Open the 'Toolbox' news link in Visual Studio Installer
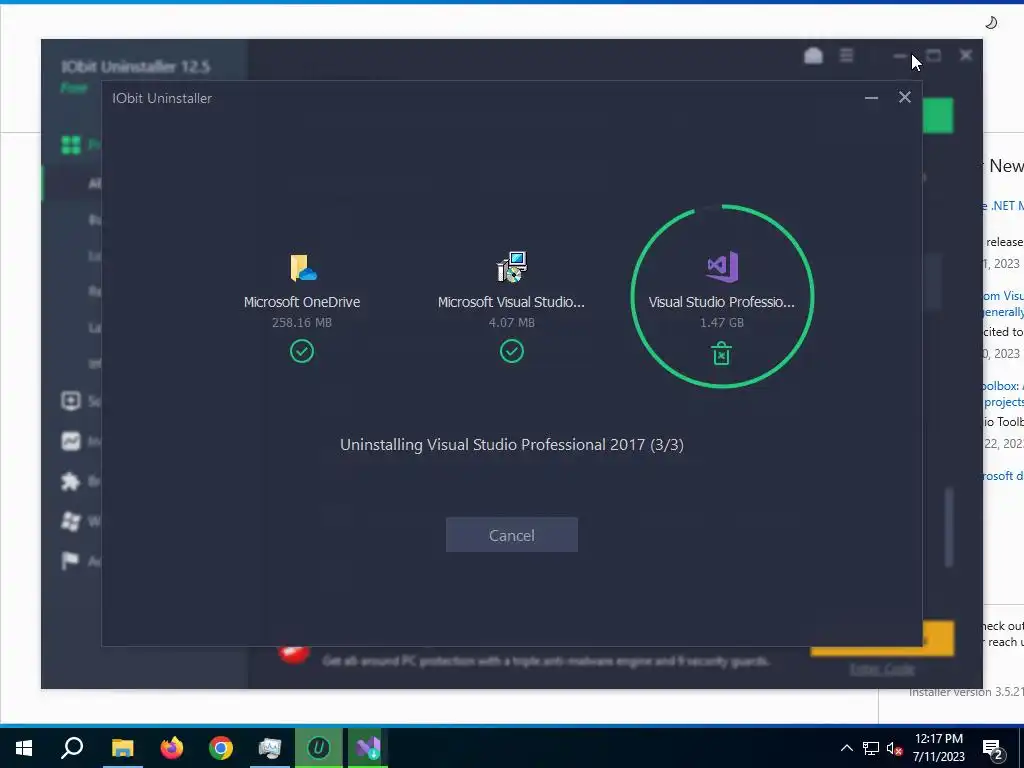Screen dimensions: 1024x768 point(1002,394)
